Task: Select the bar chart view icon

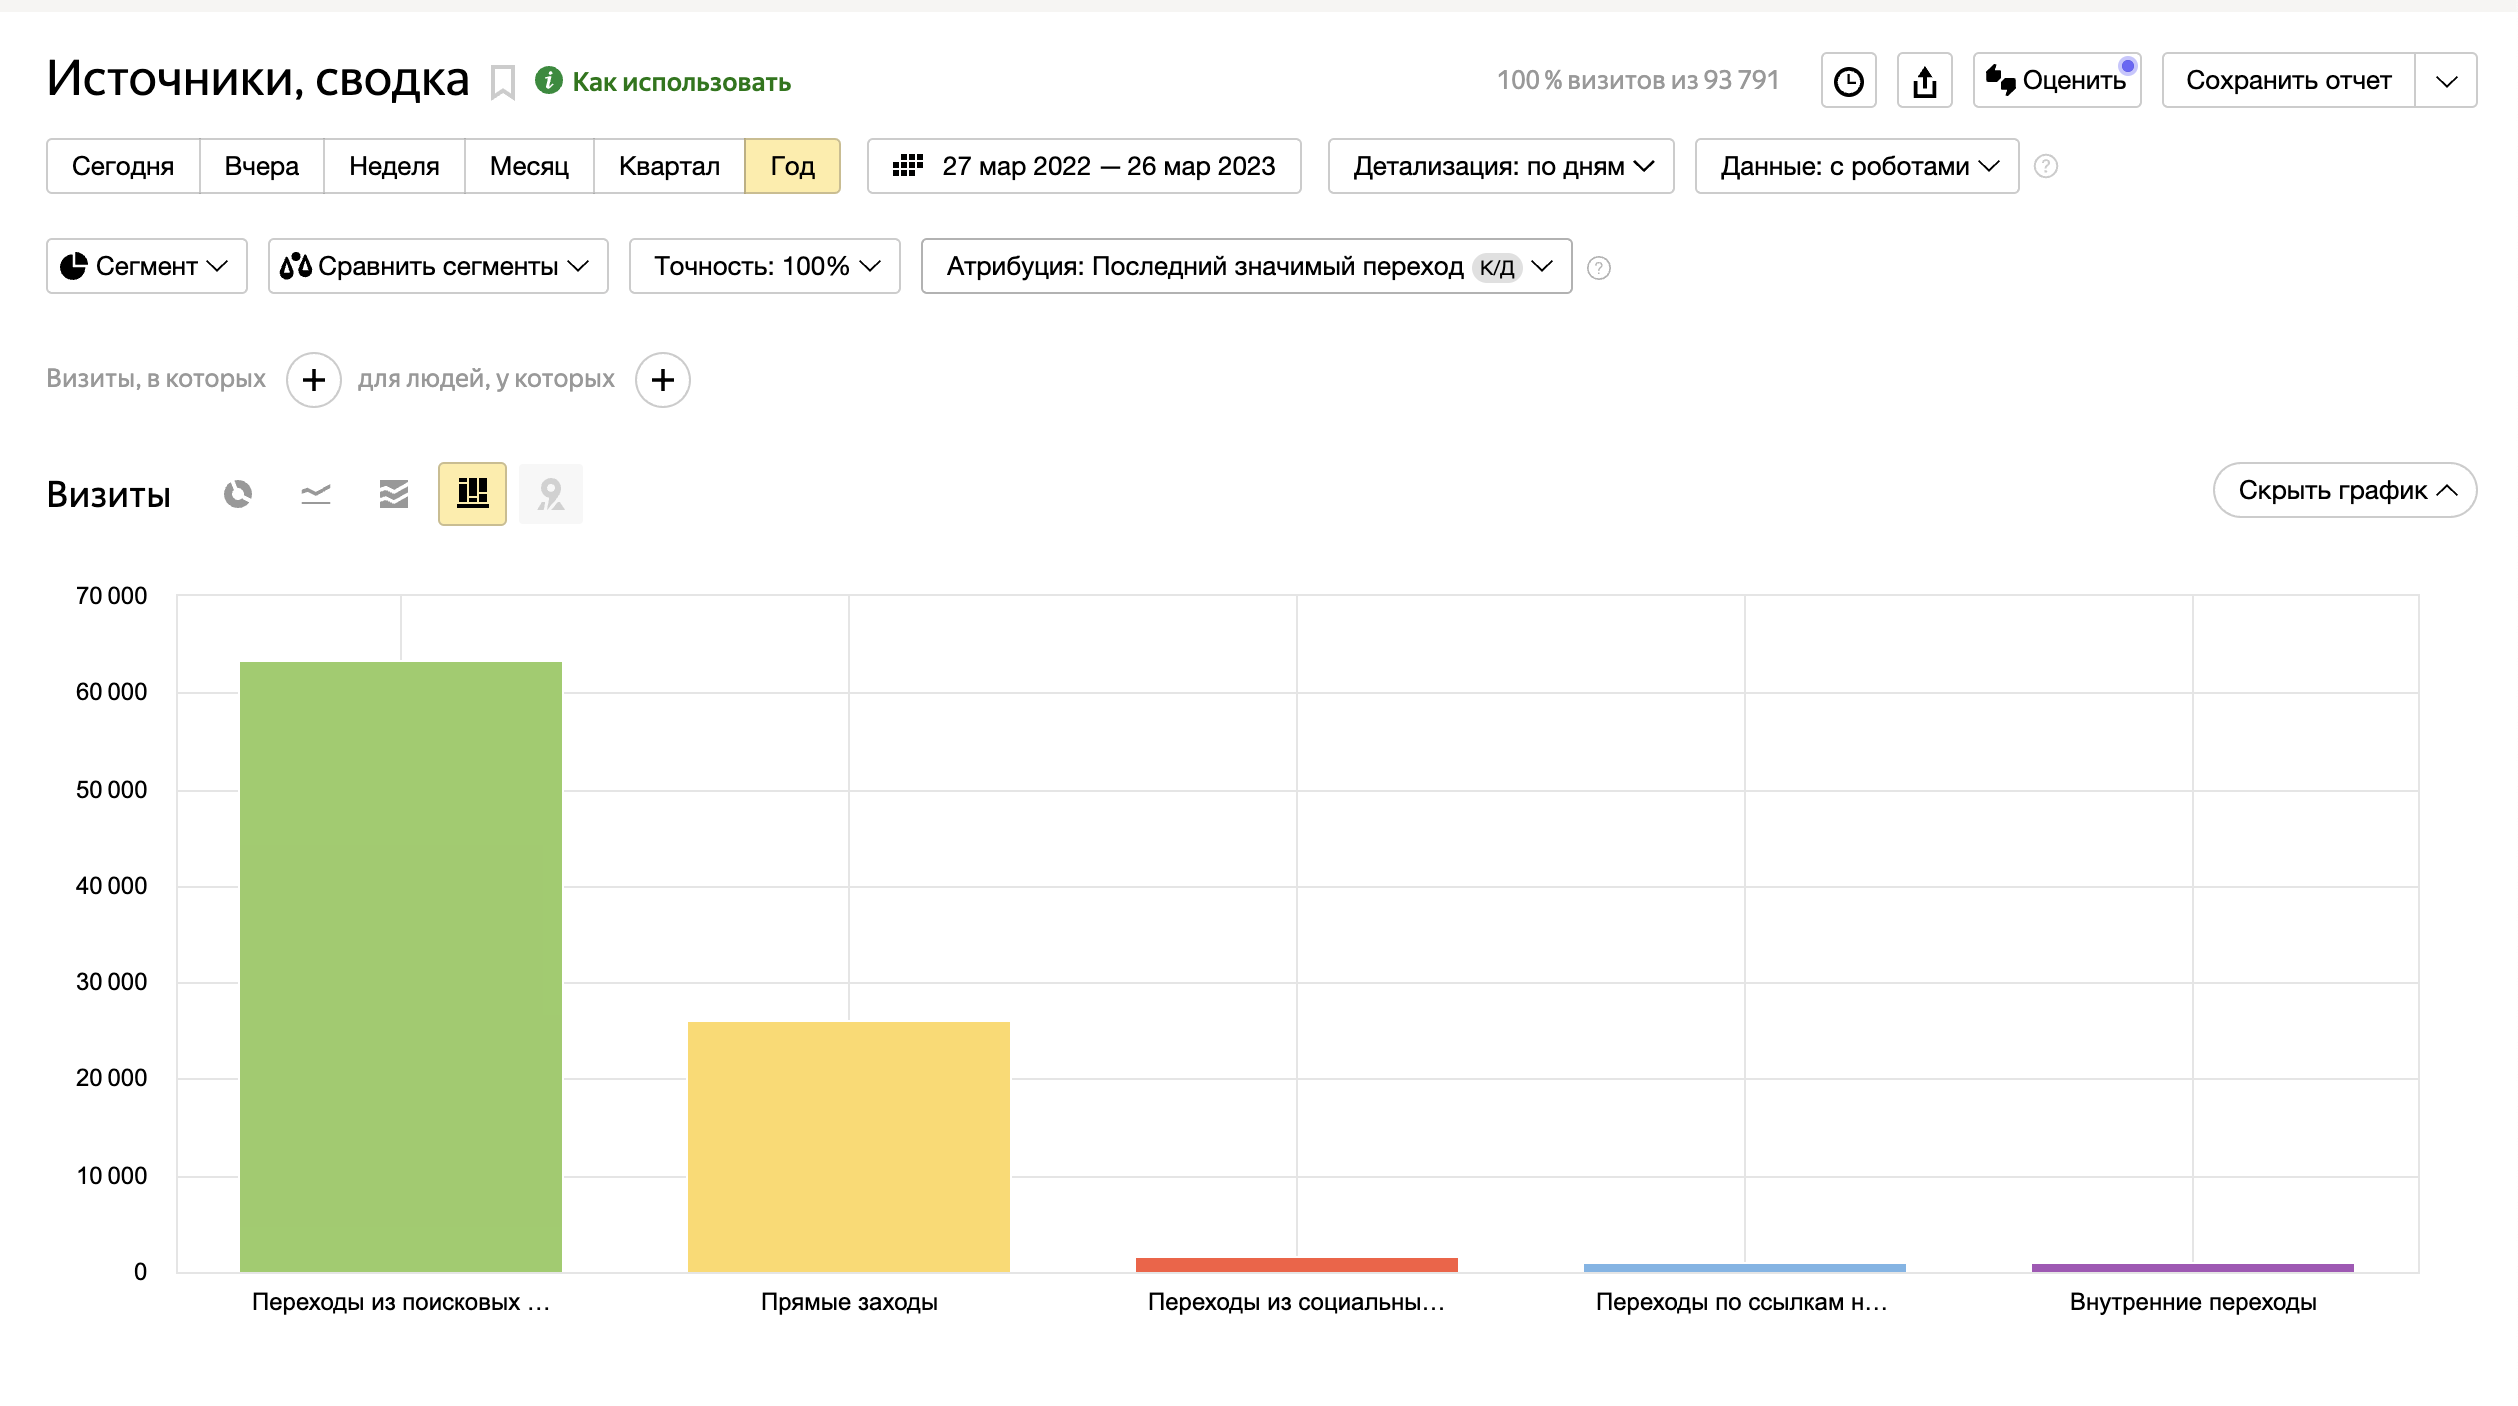Action: click(x=472, y=494)
